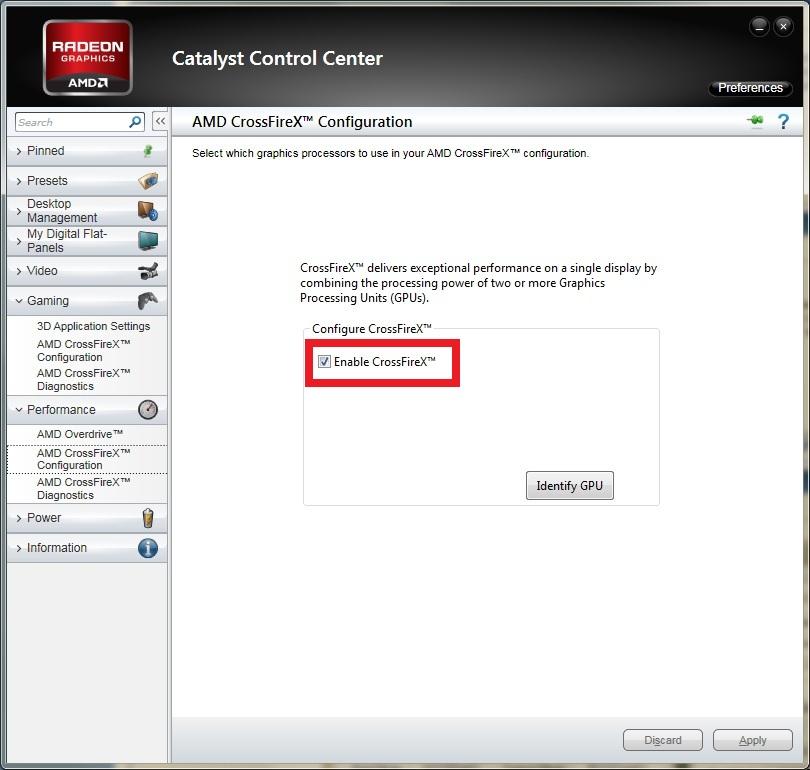The width and height of the screenshot is (810, 770).
Task: Open 3D Application Settings
Action: (x=94, y=326)
